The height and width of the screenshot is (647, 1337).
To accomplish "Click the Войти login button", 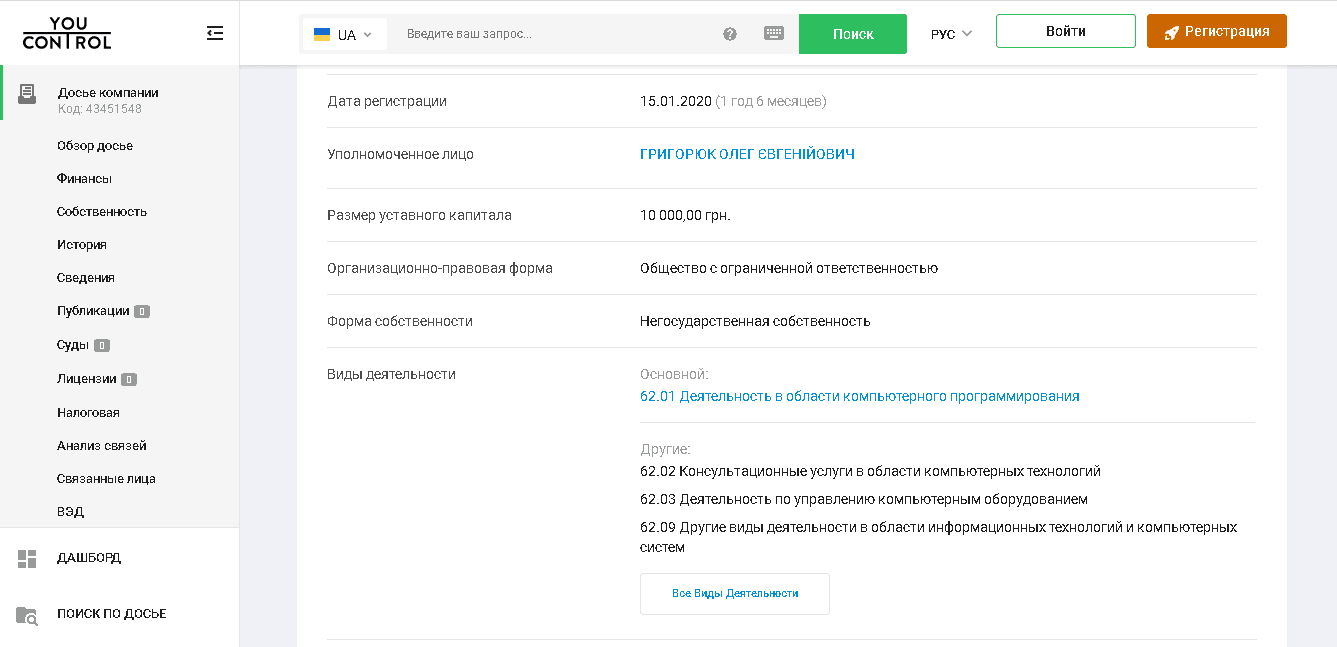I will (1065, 31).
